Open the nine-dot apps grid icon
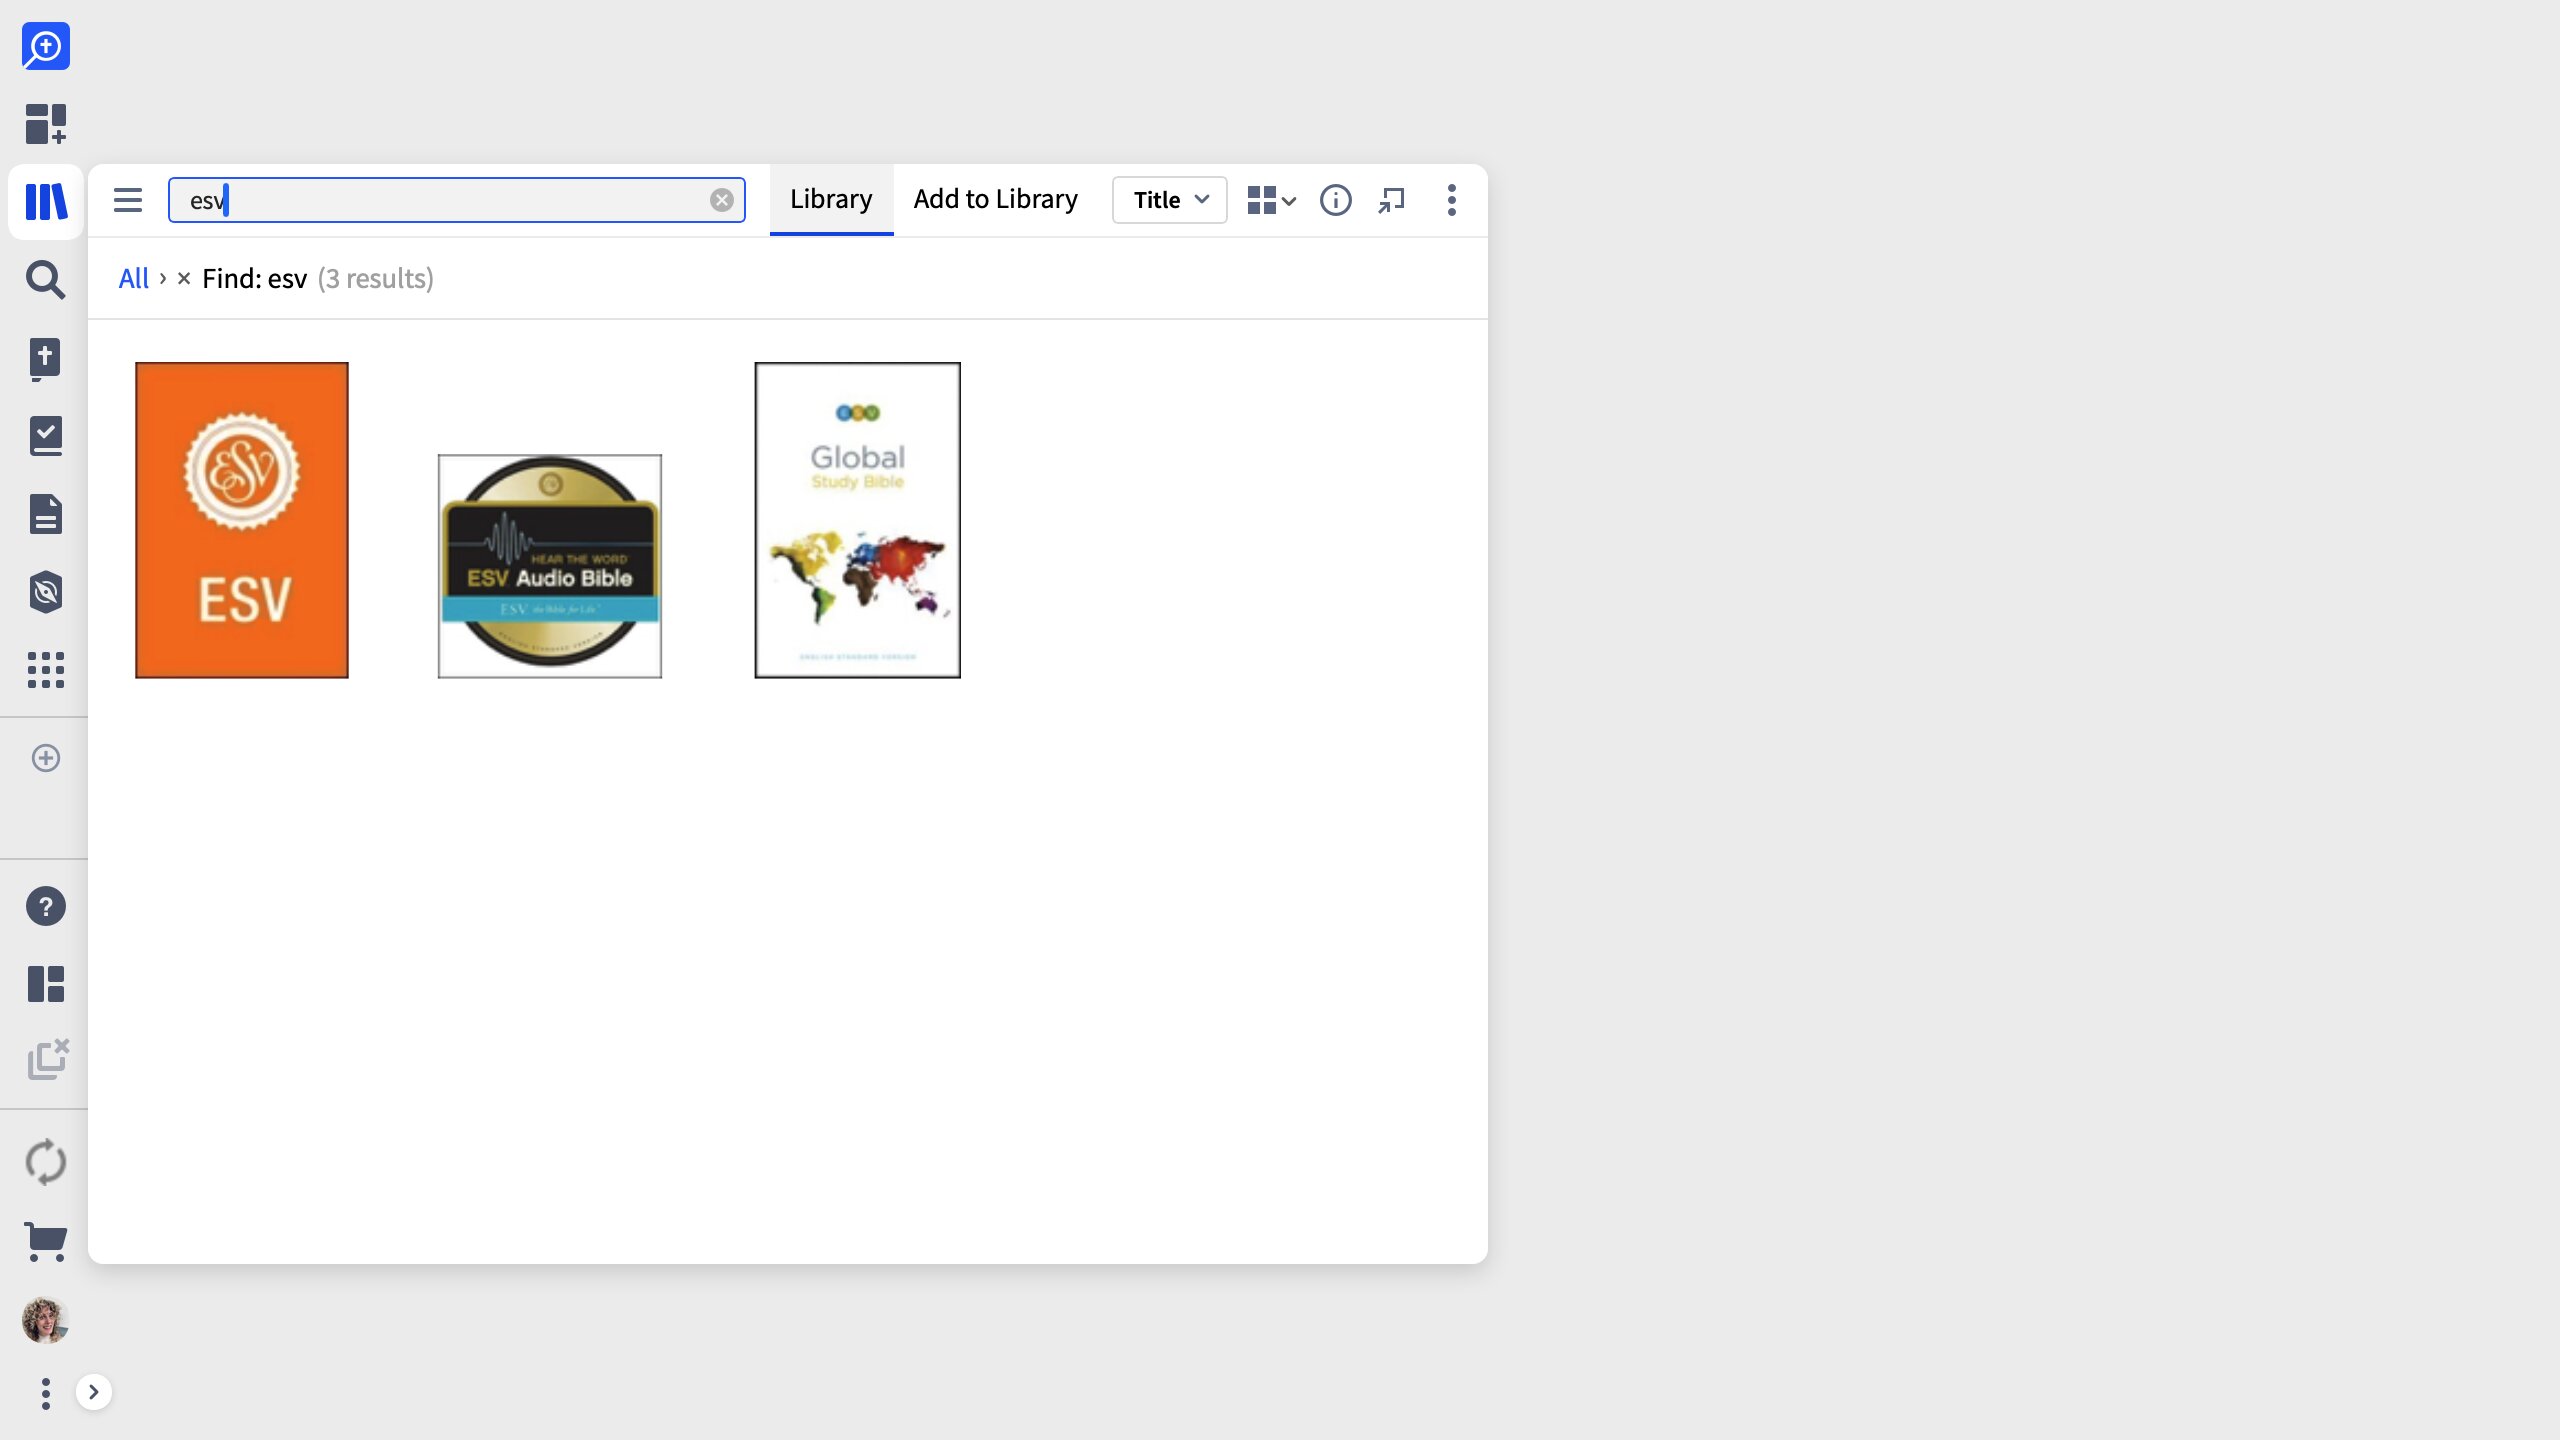Screen dimensions: 2560x1440 click(x=46, y=670)
